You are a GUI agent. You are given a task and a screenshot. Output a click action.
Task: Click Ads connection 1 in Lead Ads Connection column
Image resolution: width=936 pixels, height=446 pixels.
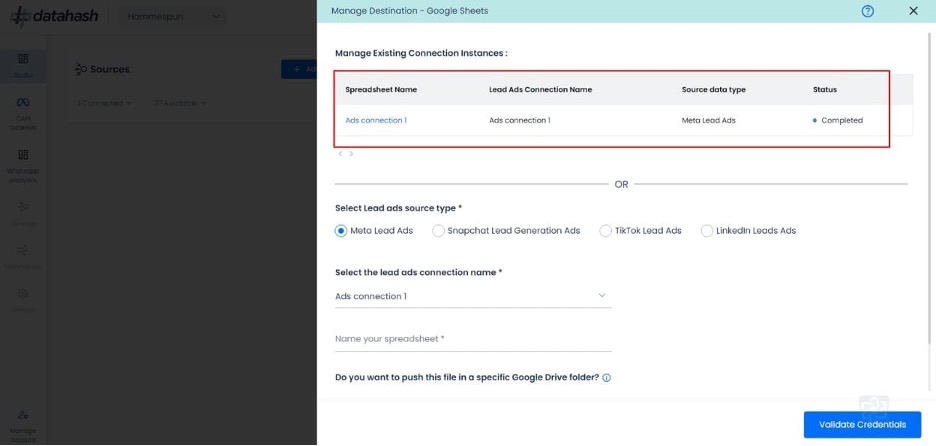pyautogui.click(x=520, y=120)
